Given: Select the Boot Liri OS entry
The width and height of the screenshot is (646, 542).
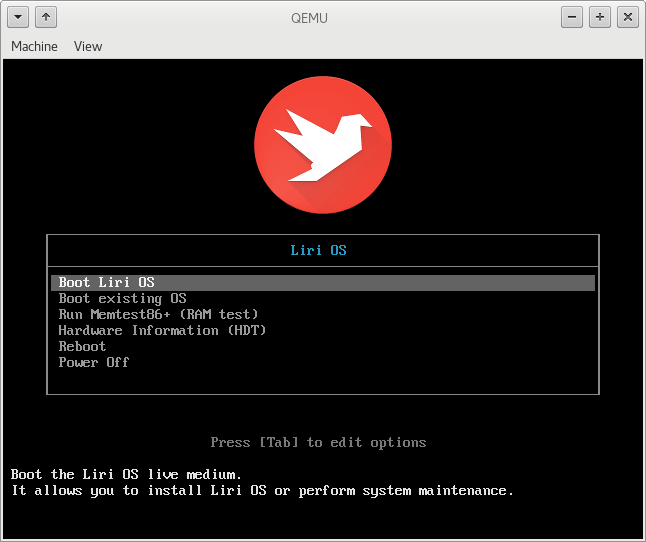Looking at the screenshot, I should pyautogui.click(x=107, y=283).
